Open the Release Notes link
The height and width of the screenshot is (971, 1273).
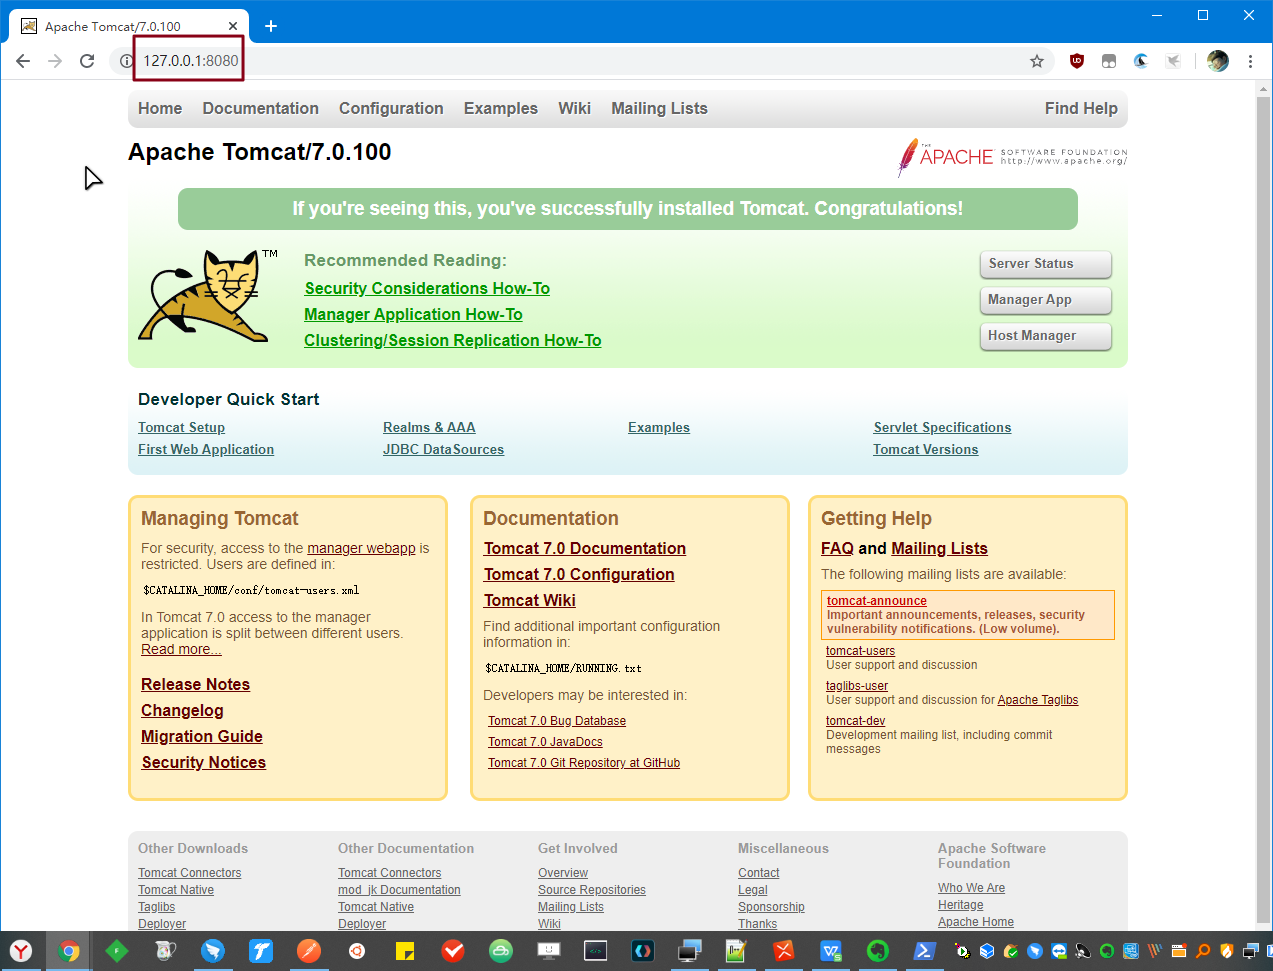point(196,685)
